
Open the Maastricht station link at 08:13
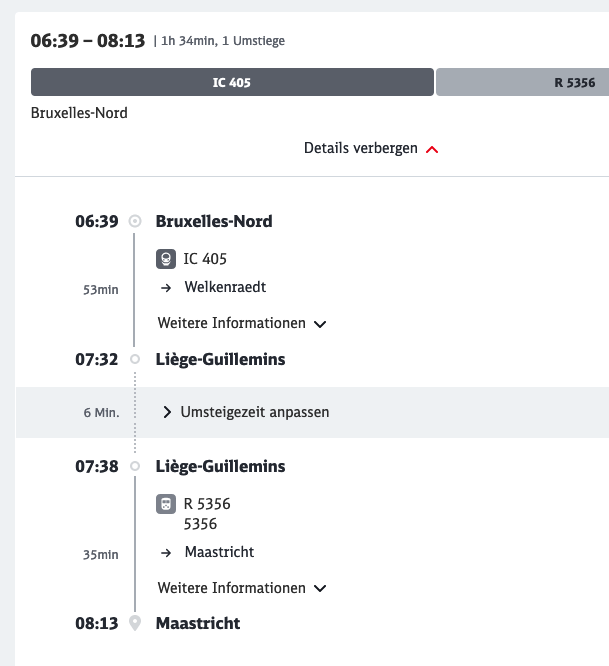point(198,623)
